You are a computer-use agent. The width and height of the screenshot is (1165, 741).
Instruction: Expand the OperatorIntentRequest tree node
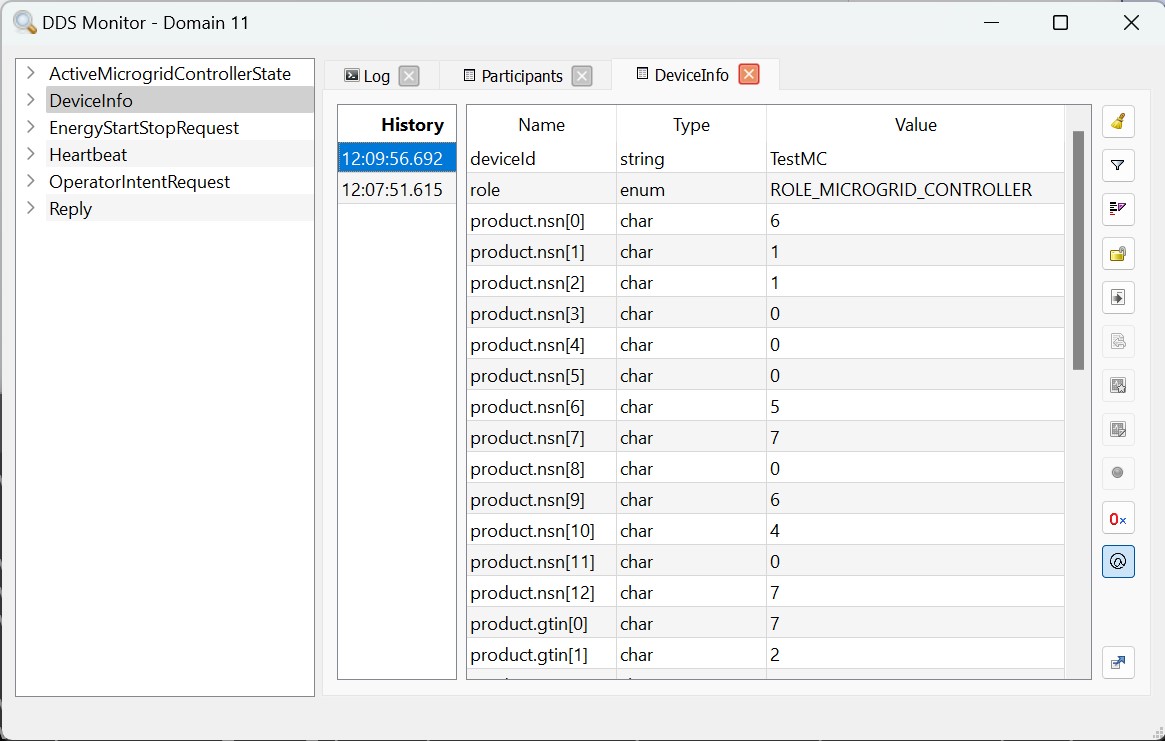click(31, 181)
